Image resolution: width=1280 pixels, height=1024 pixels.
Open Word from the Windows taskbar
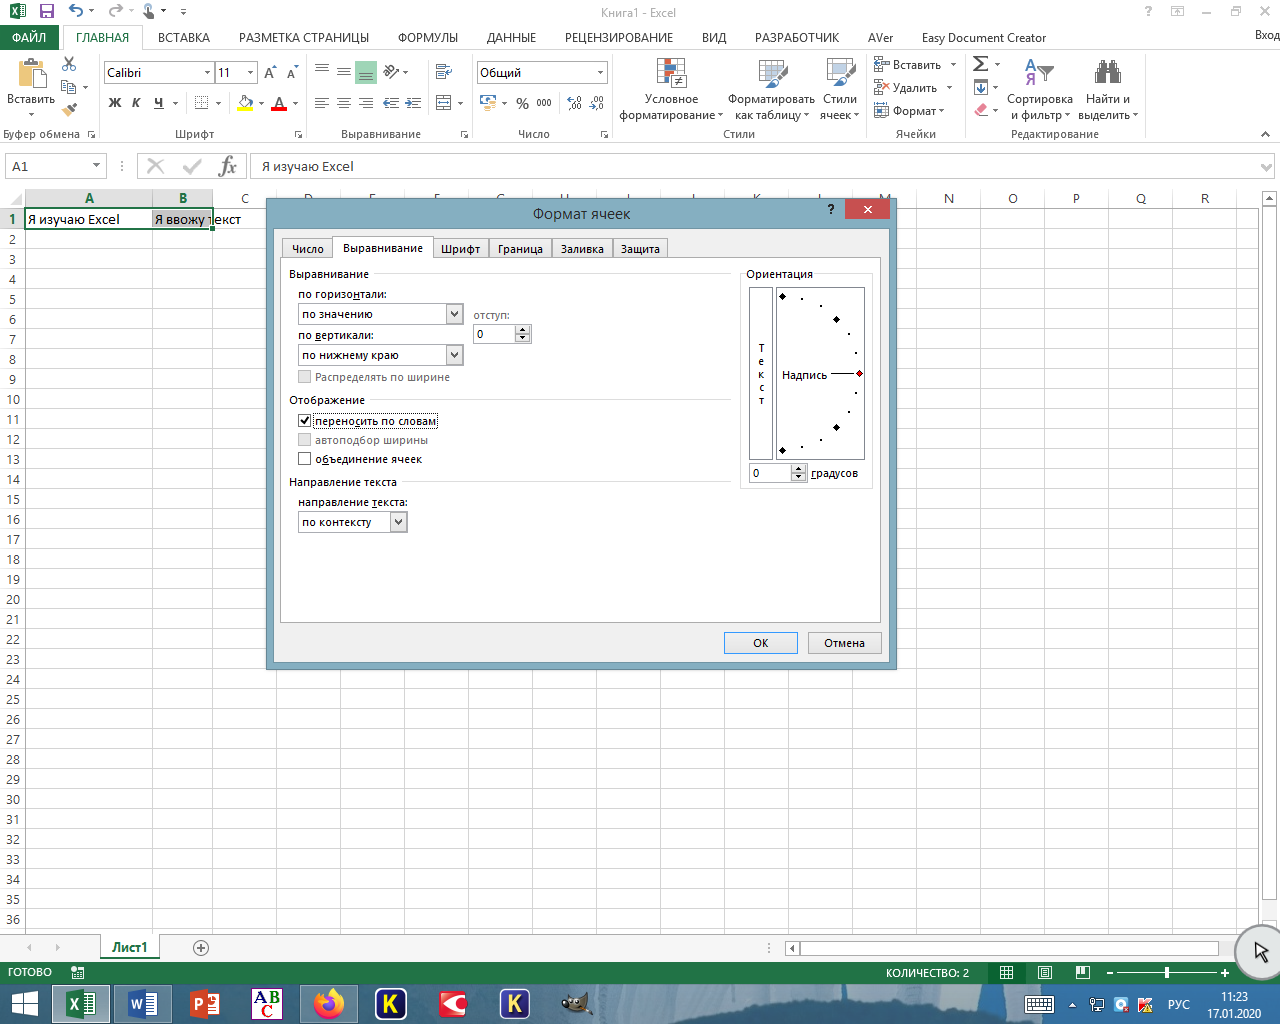pos(143,1003)
